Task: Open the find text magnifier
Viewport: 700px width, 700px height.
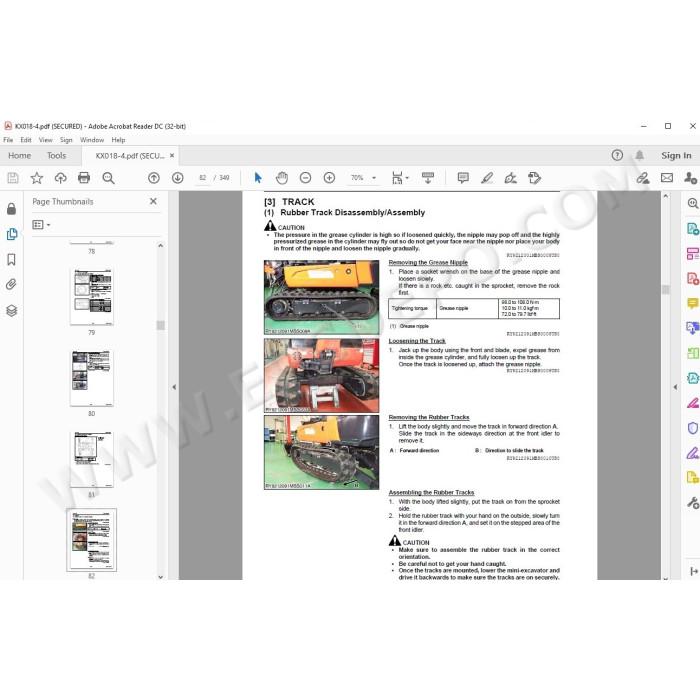Action: point(108,178)
